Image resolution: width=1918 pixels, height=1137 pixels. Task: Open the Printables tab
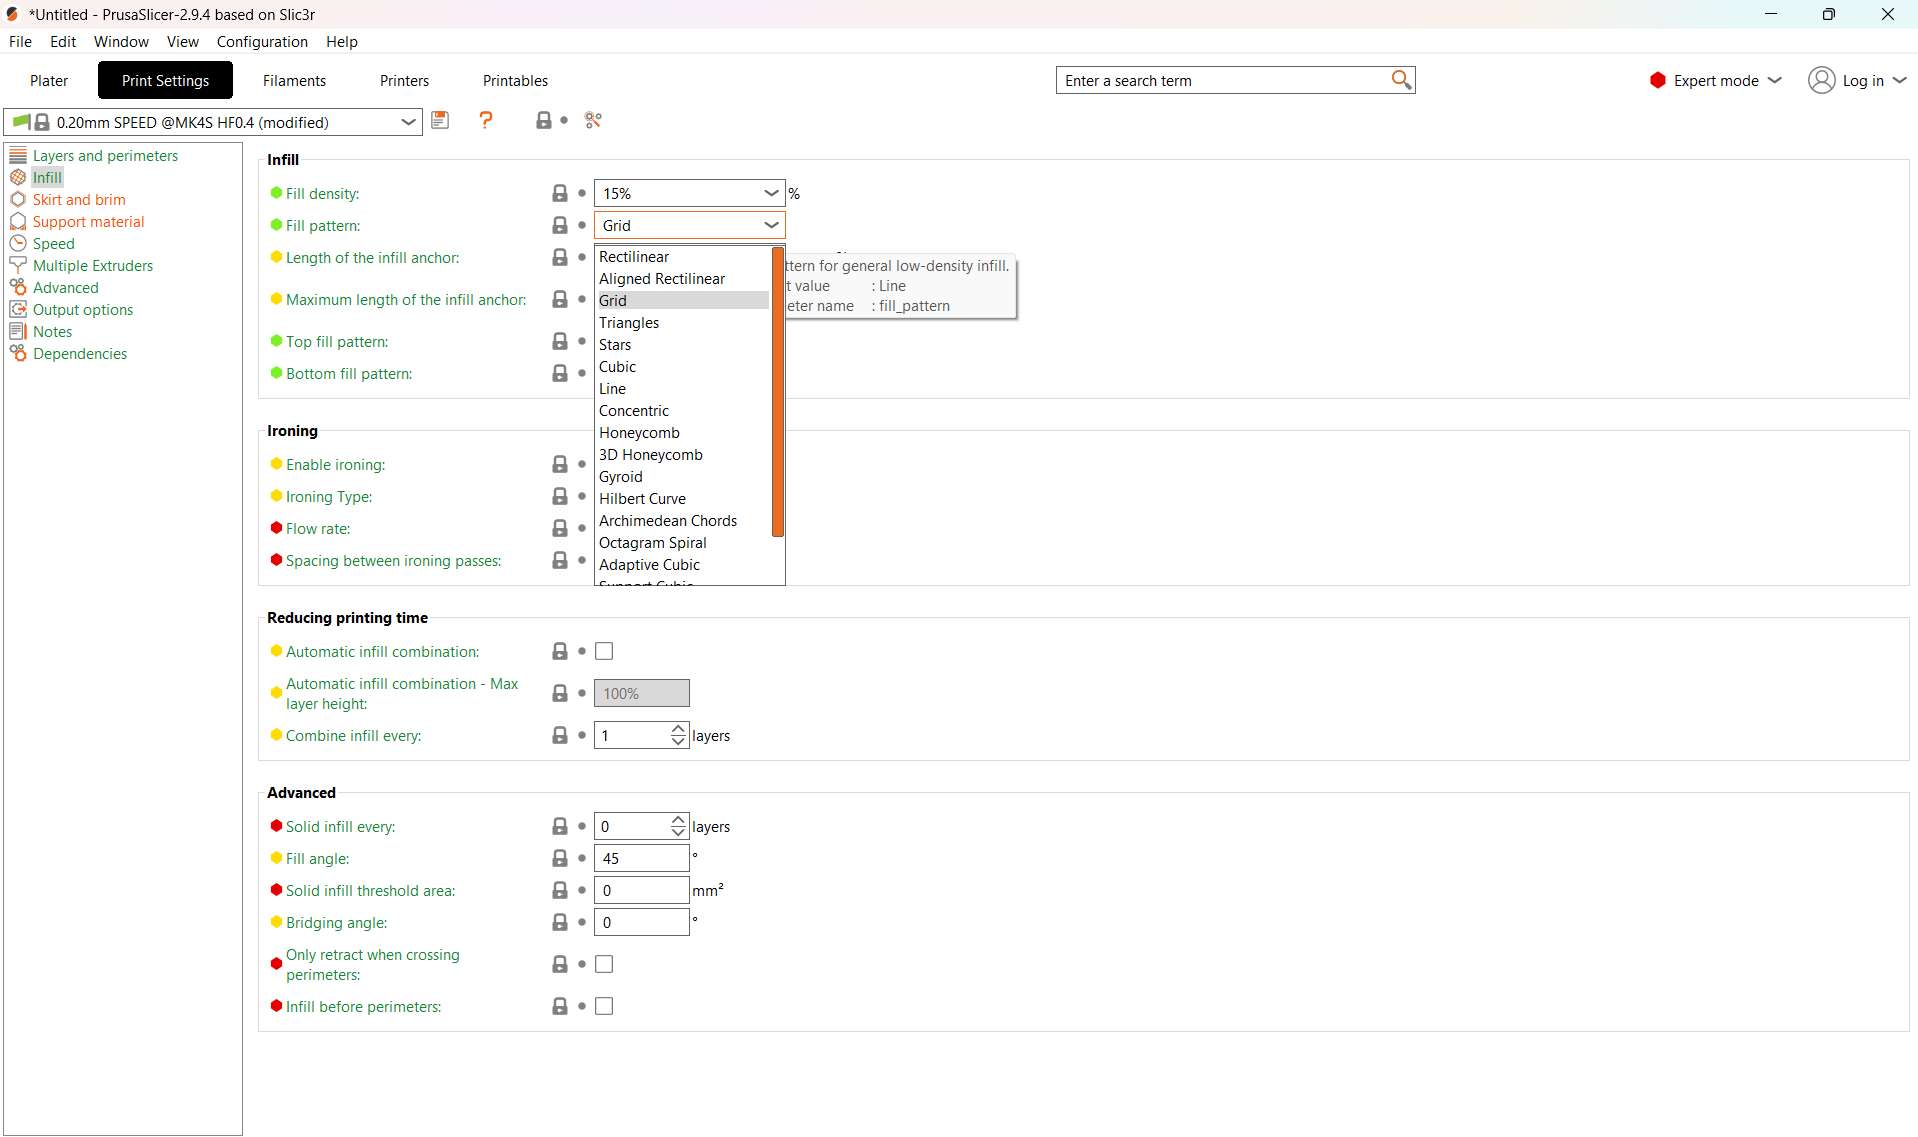coord(515,80)
